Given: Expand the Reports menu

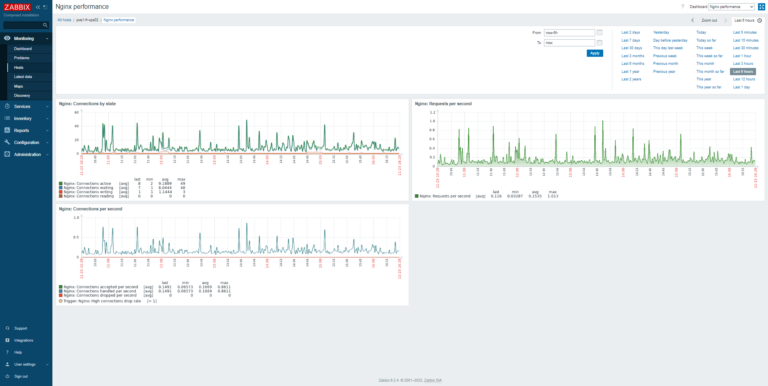Looking at the screenshot, I should tap(47, 131).
